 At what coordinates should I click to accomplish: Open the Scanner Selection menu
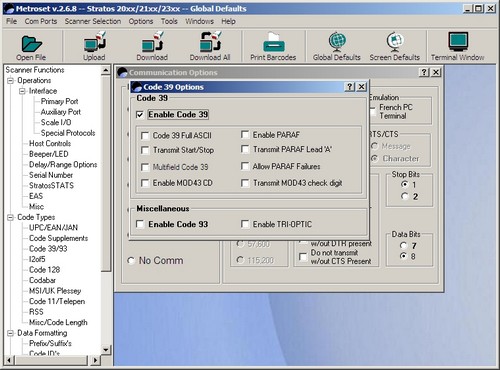click(x=93, y=21)
